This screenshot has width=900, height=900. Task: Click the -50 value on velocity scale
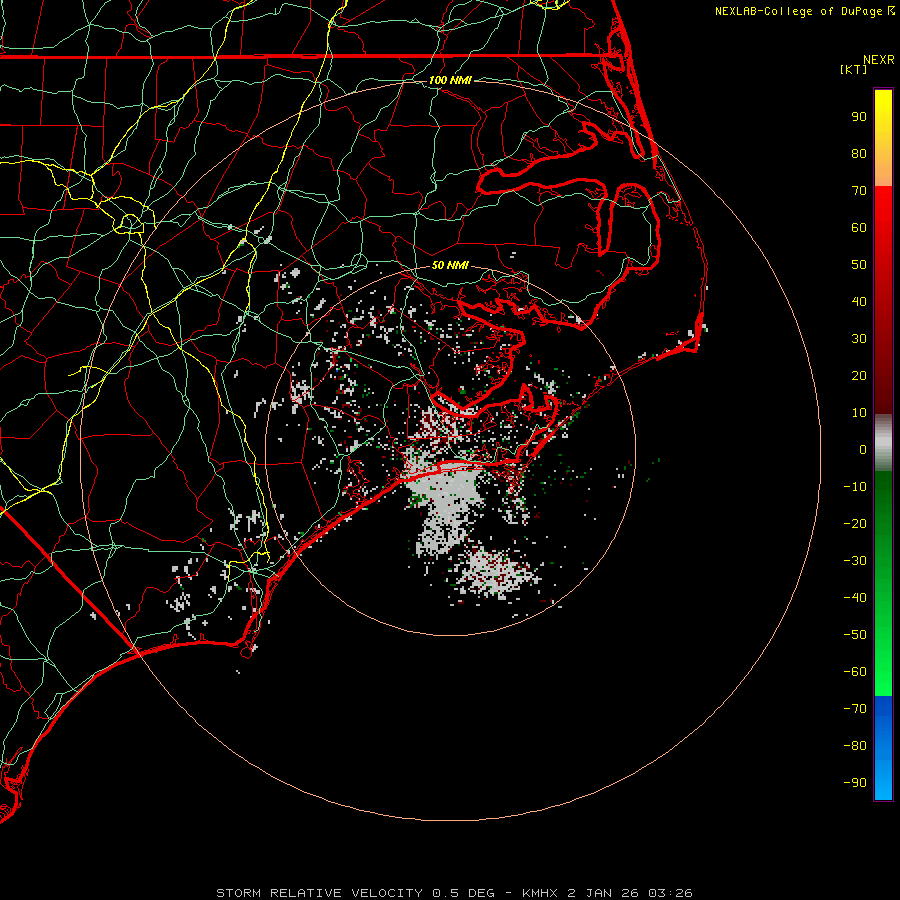(855, 635)
